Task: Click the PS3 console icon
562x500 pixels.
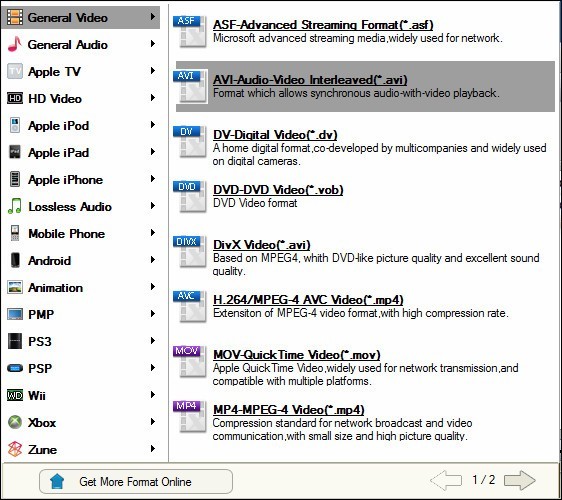Action: pos(15,341)
